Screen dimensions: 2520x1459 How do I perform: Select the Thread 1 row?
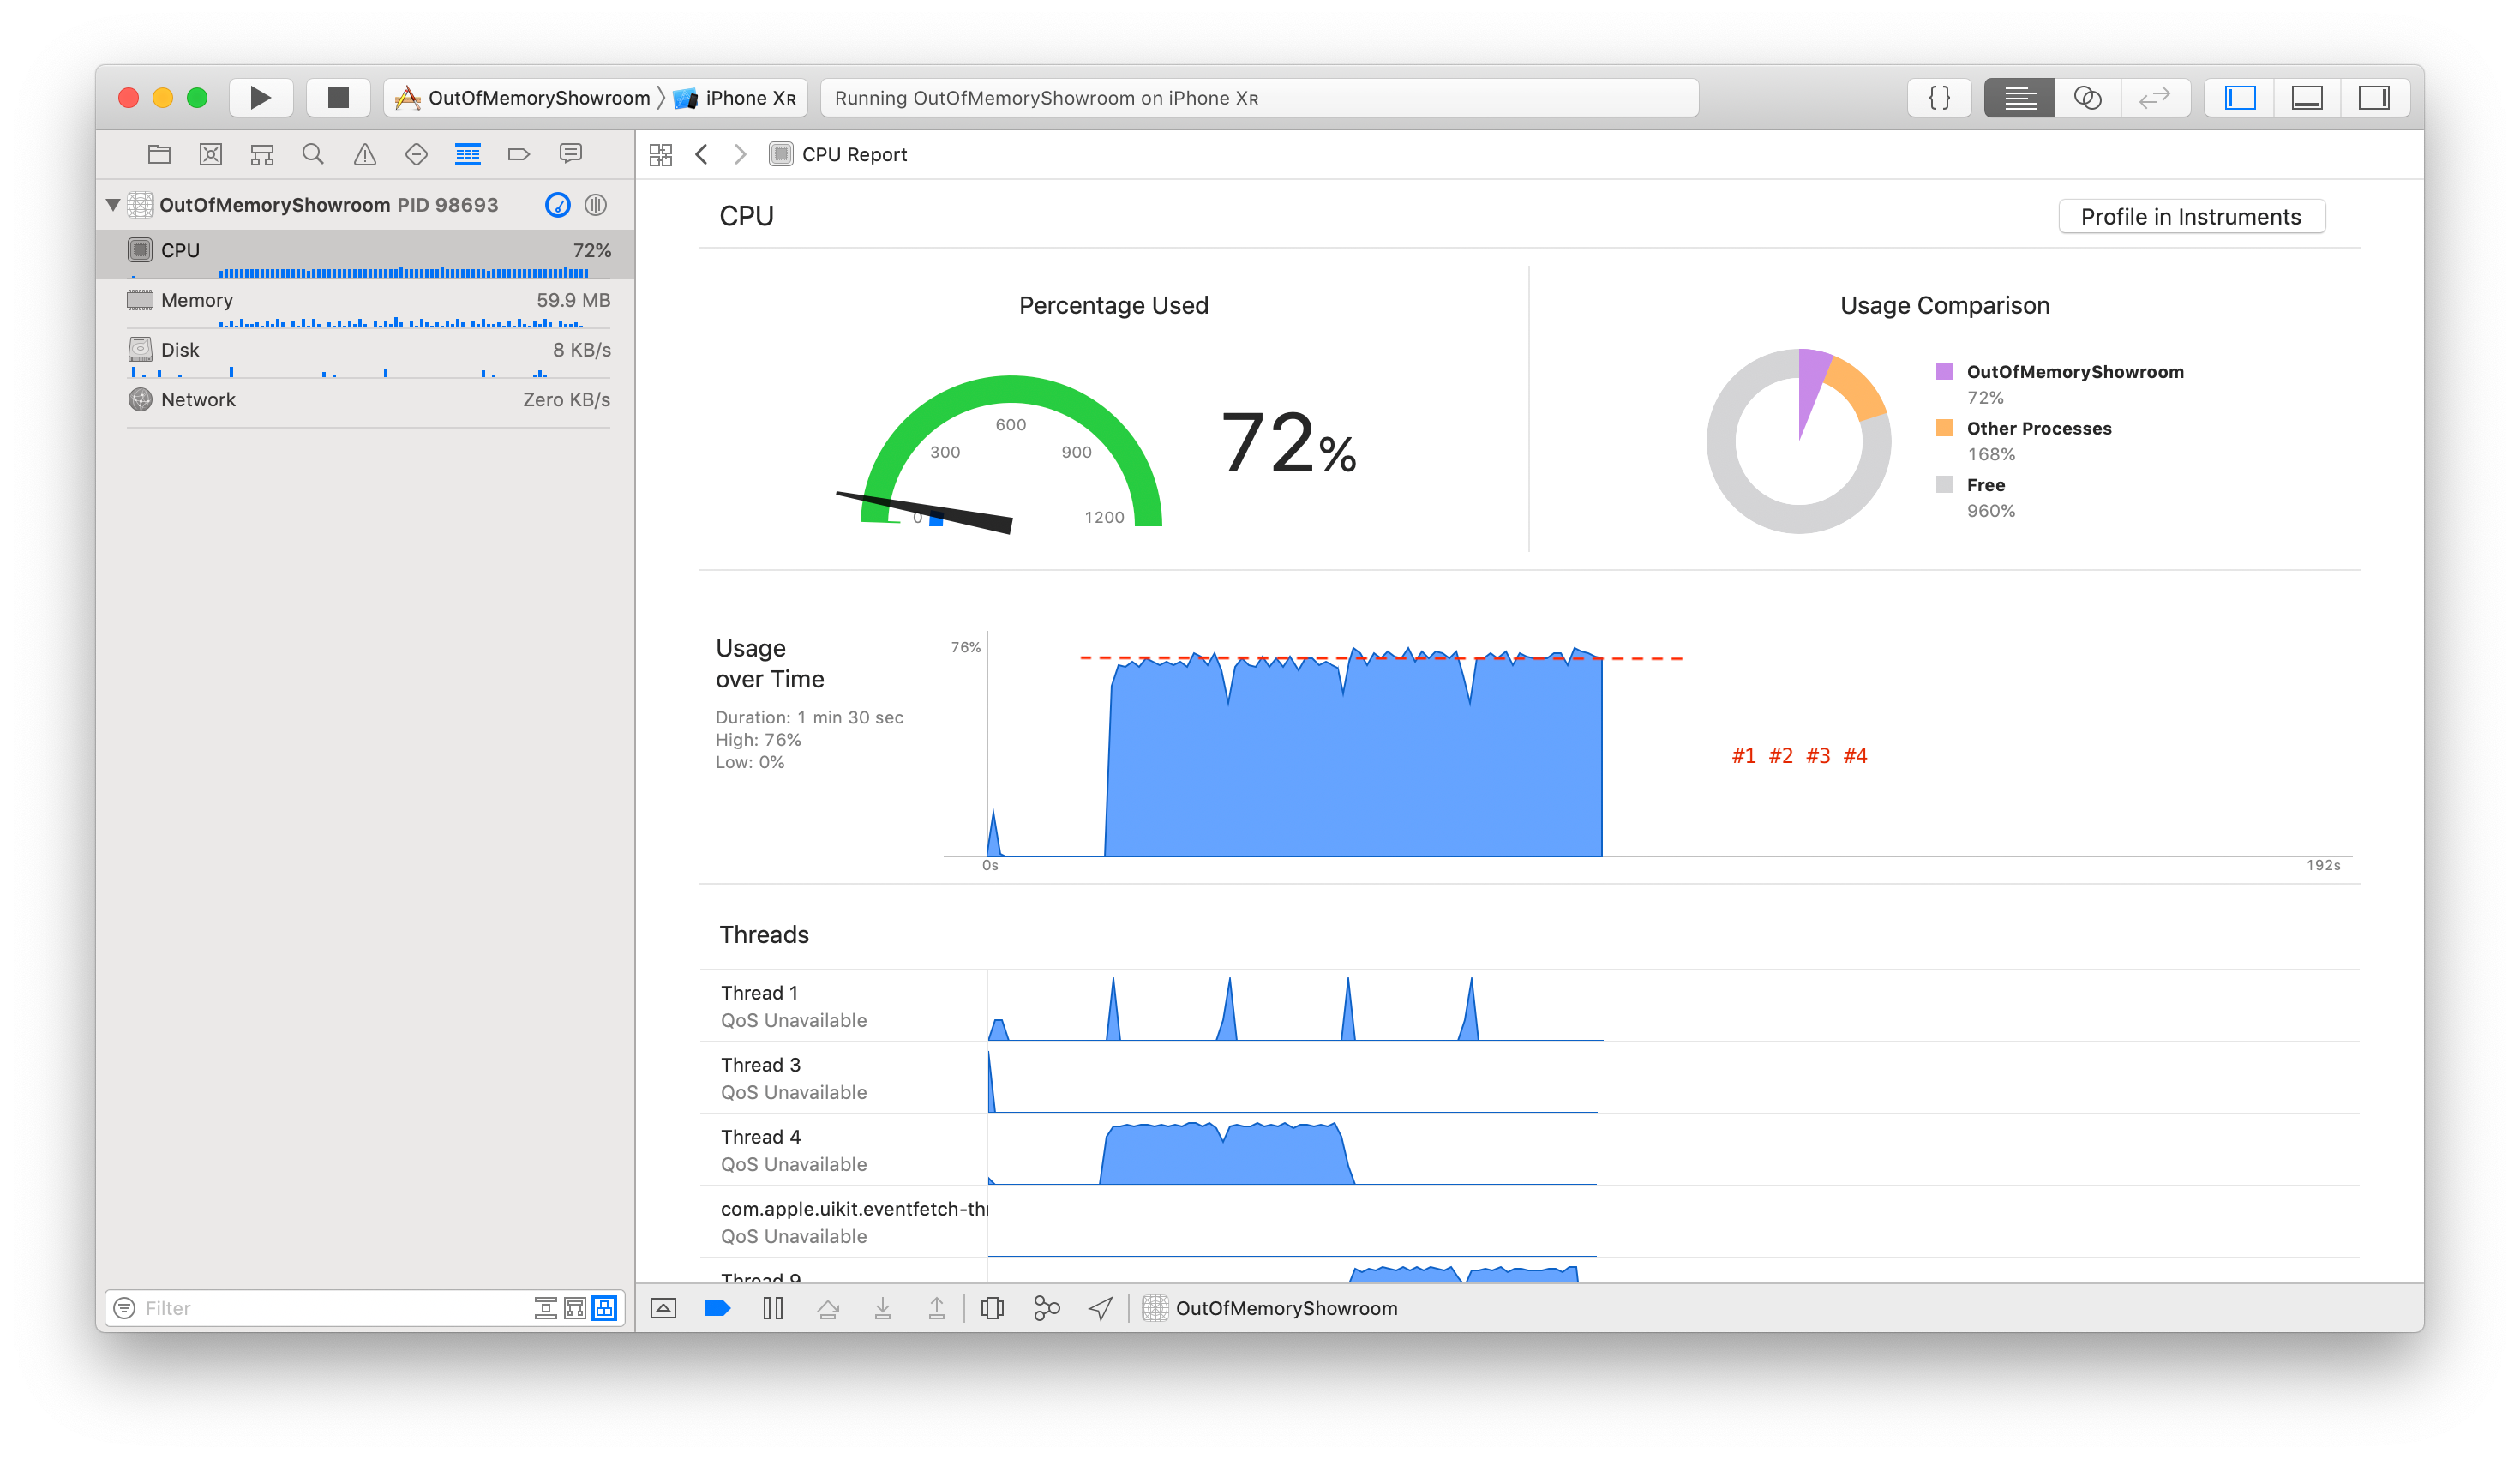[x=1529, y=1006]
